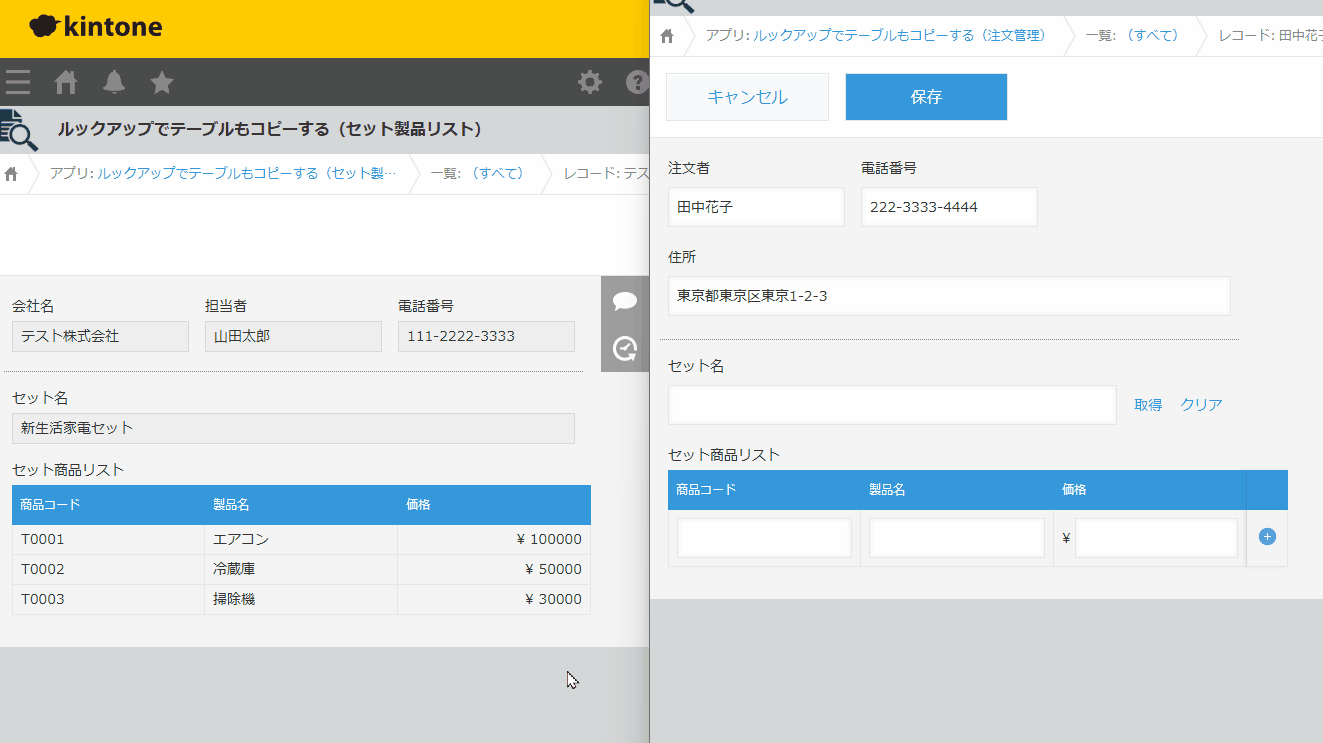Open the notifications bell
The image size is (1323, 743).
114,82
